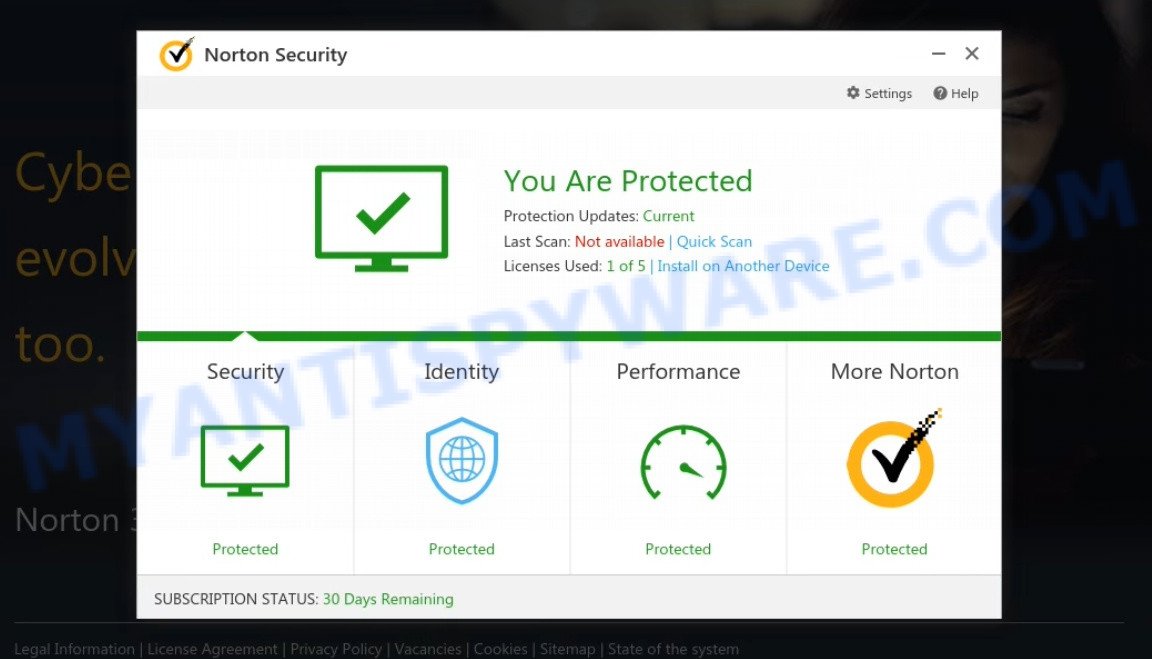This screenshot has height=659, width=1152.
Task: Open the State of the system link
Action: pyautogui.click(x=673, y=648)
